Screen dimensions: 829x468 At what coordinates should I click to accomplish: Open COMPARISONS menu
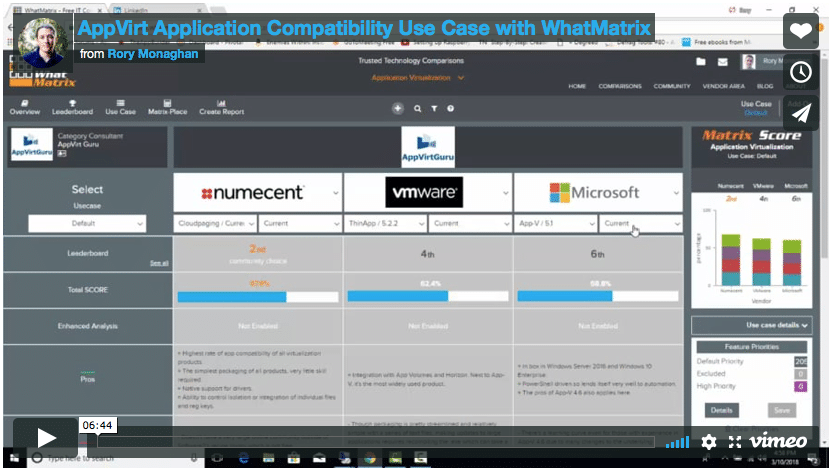pos(620,86)
